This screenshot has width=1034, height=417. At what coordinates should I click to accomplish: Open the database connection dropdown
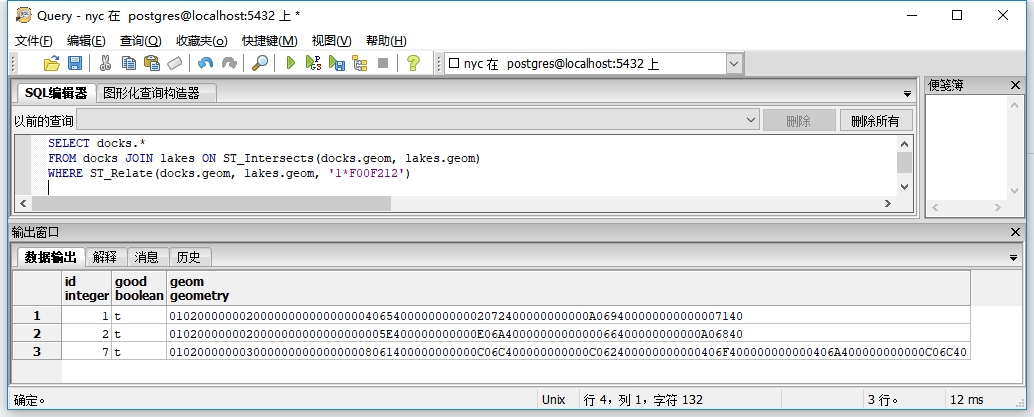tap(735, 64)
